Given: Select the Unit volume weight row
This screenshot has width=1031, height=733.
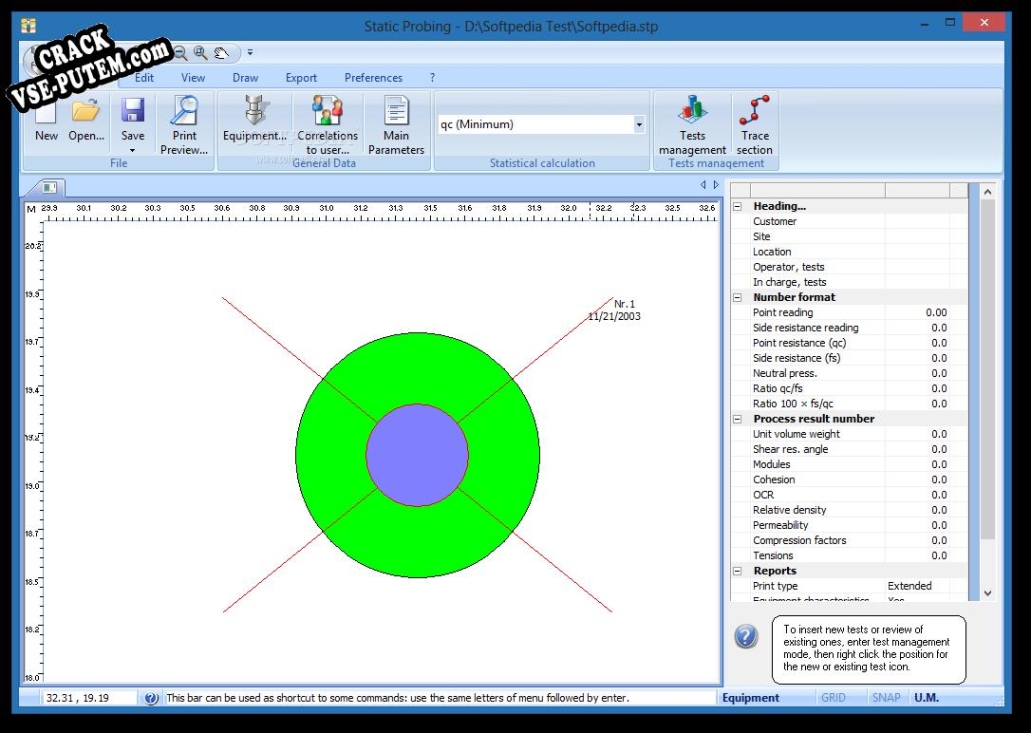Looking at the screenshot, I should point(849,434).
